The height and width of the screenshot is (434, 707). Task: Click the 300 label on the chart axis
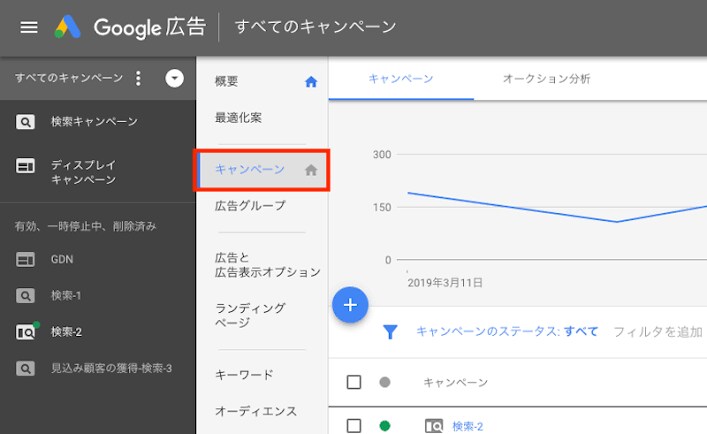381,155
